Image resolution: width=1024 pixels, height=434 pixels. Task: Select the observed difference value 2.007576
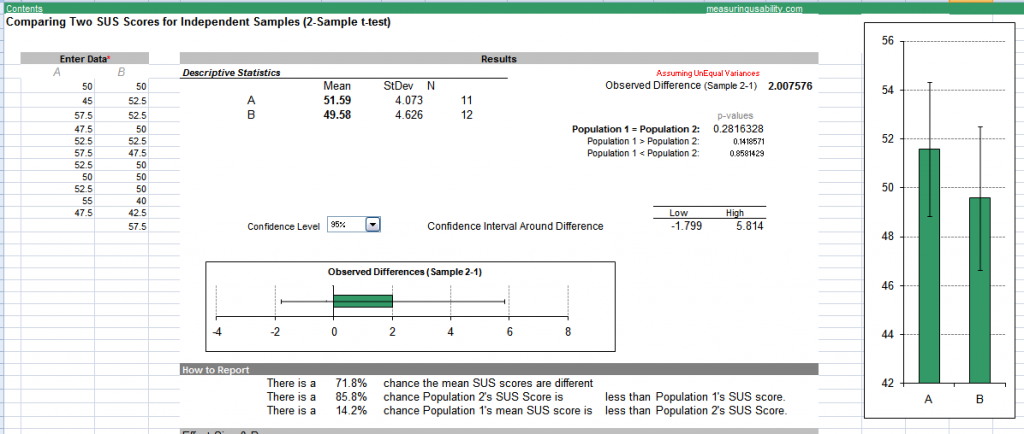[790, 86]
